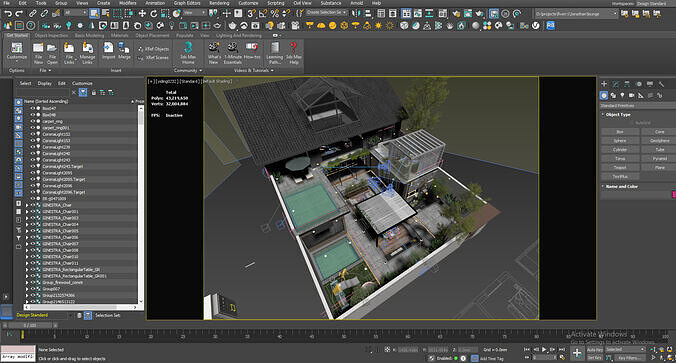Toggle the Percent Snap icon
This screenshot has width=676, height=363.
pyautogui.click(x=274, y=14)
